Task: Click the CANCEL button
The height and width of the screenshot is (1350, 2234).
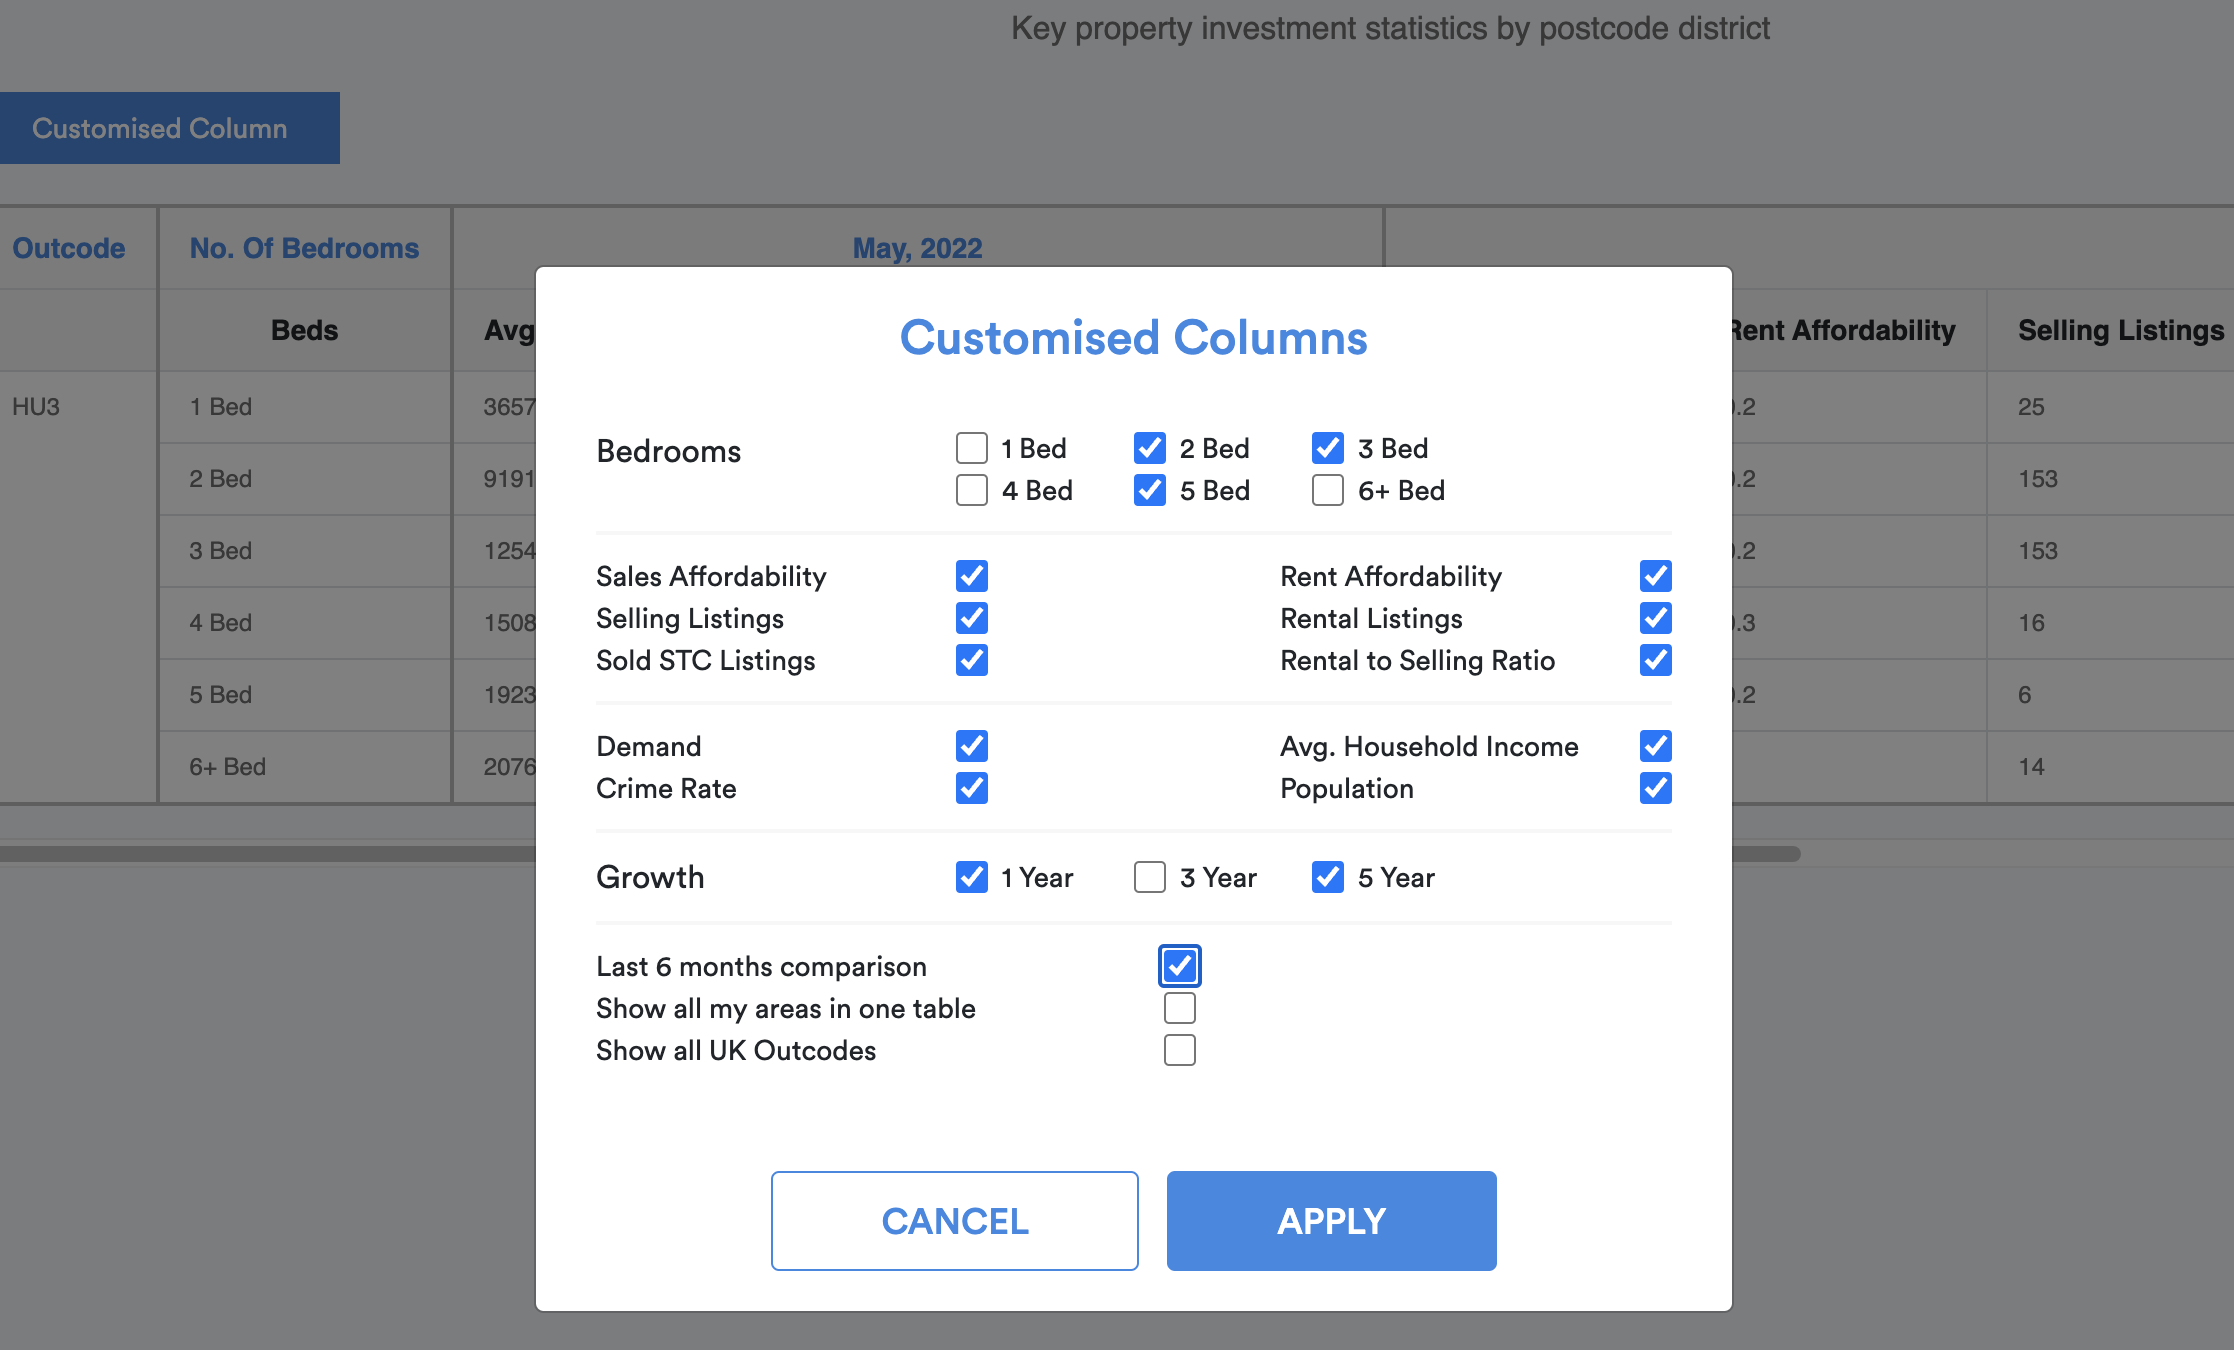Action: point(953,1220)
